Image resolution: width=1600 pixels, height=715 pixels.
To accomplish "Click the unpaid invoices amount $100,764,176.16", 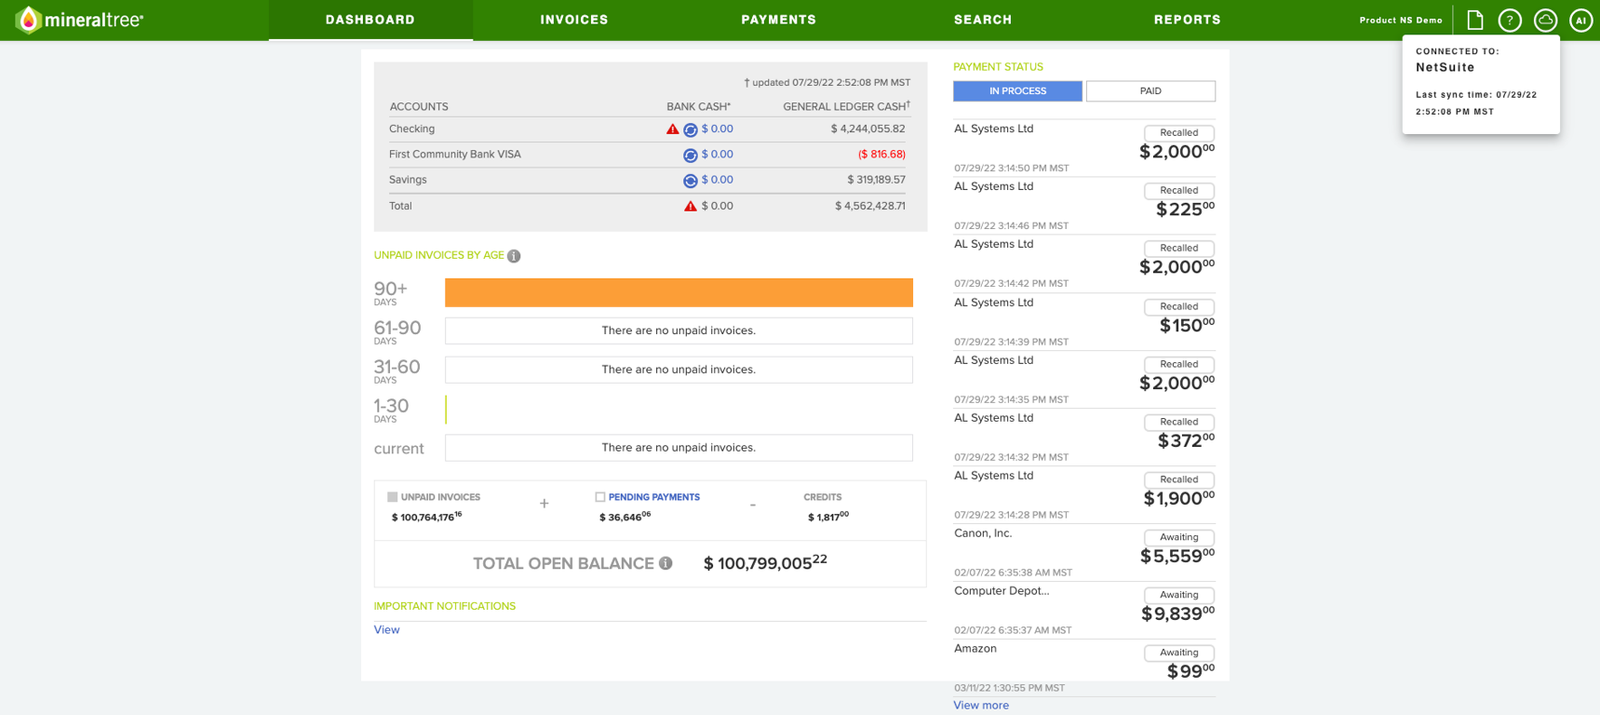I will click(427, 517).
